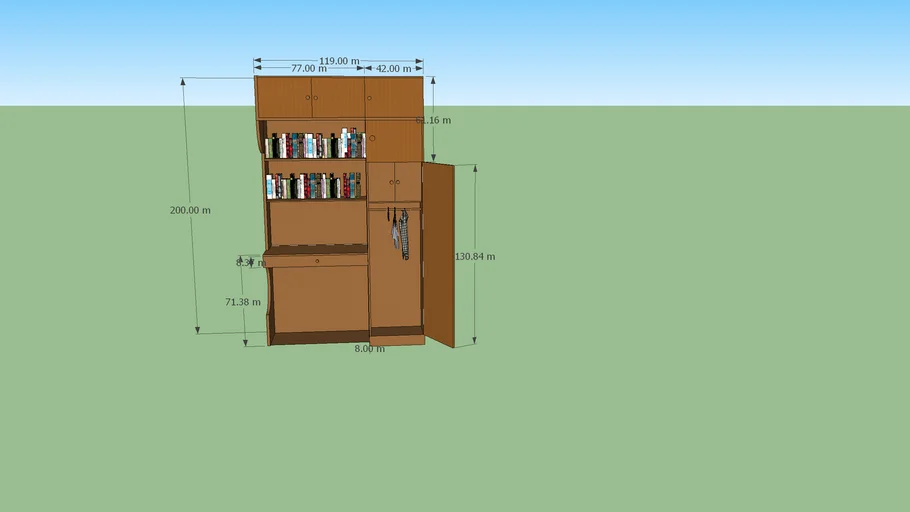Select the lower row of books
The height and width of the screenshot is (512, 910).
tap(314, 186)
